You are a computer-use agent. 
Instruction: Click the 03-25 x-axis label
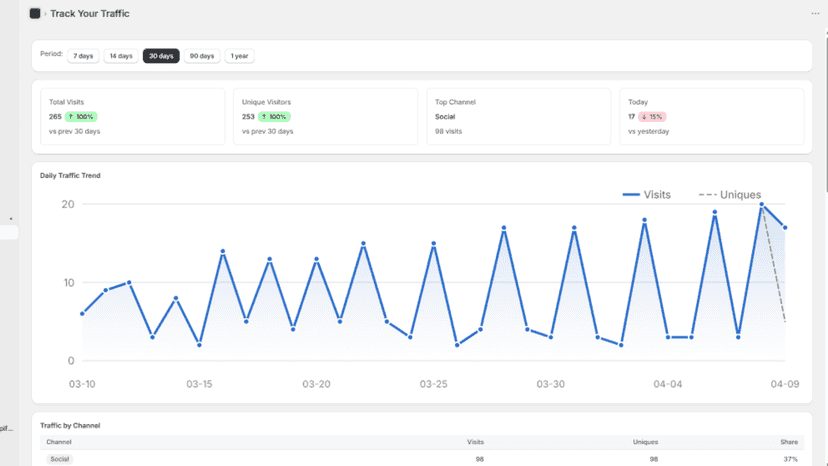click(x=434, y=384)
